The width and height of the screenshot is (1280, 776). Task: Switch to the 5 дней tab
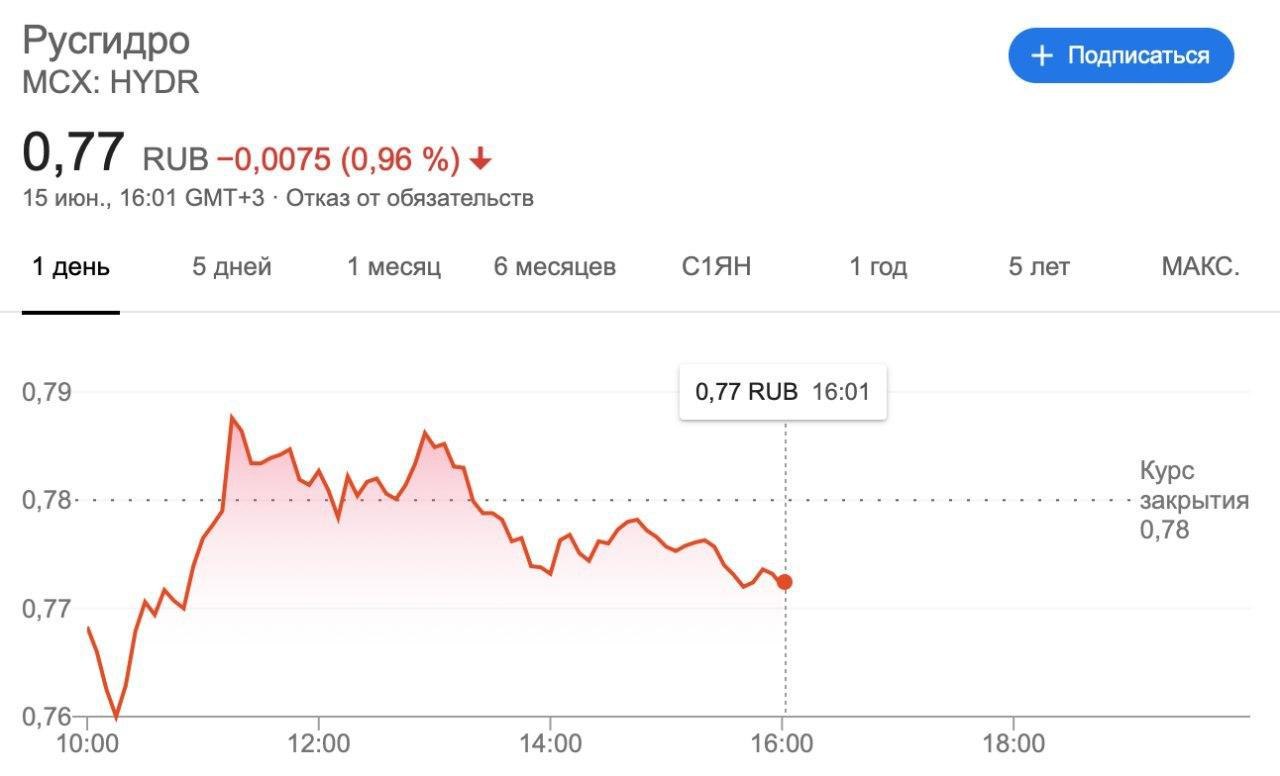(232, 268)
